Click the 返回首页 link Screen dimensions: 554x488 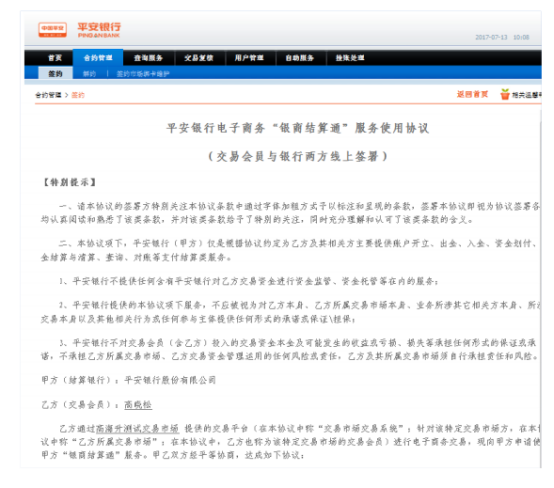[472, 94]
